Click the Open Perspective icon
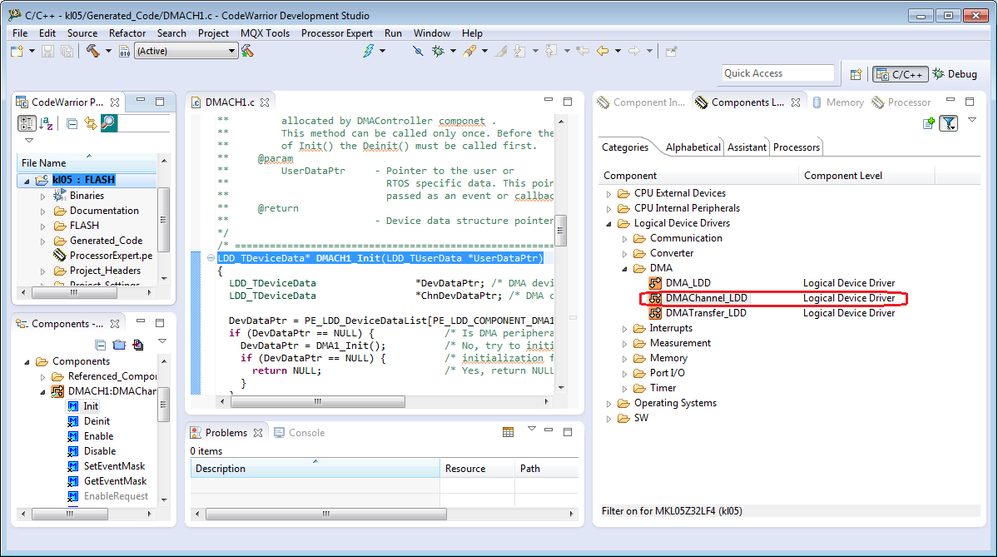The image size is (998, 557). 856,74
